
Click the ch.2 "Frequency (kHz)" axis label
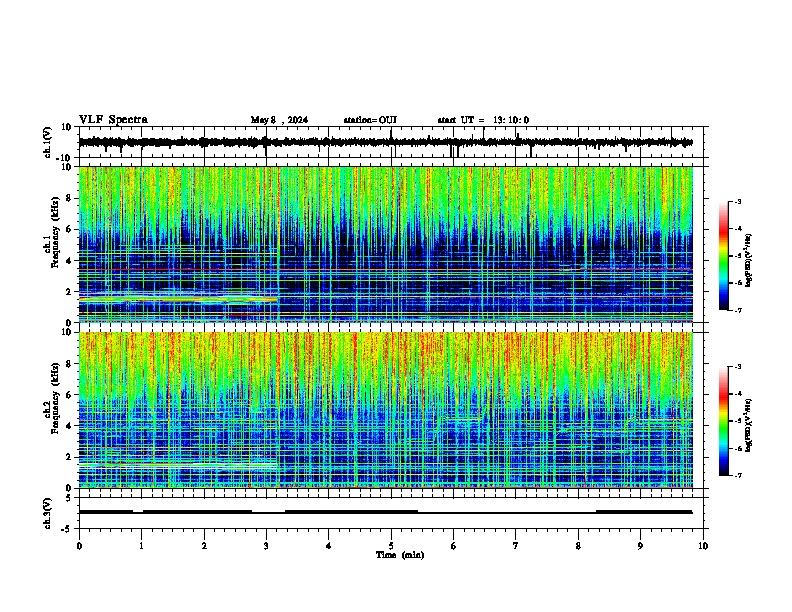point(55,398)
